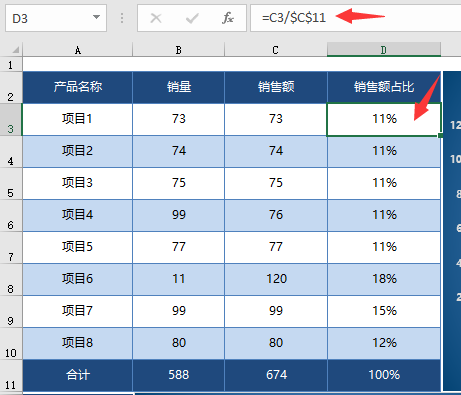Select row 2 header
This screenshot has width=461, height=395.
pyautogui.click(x=11, y=87)
